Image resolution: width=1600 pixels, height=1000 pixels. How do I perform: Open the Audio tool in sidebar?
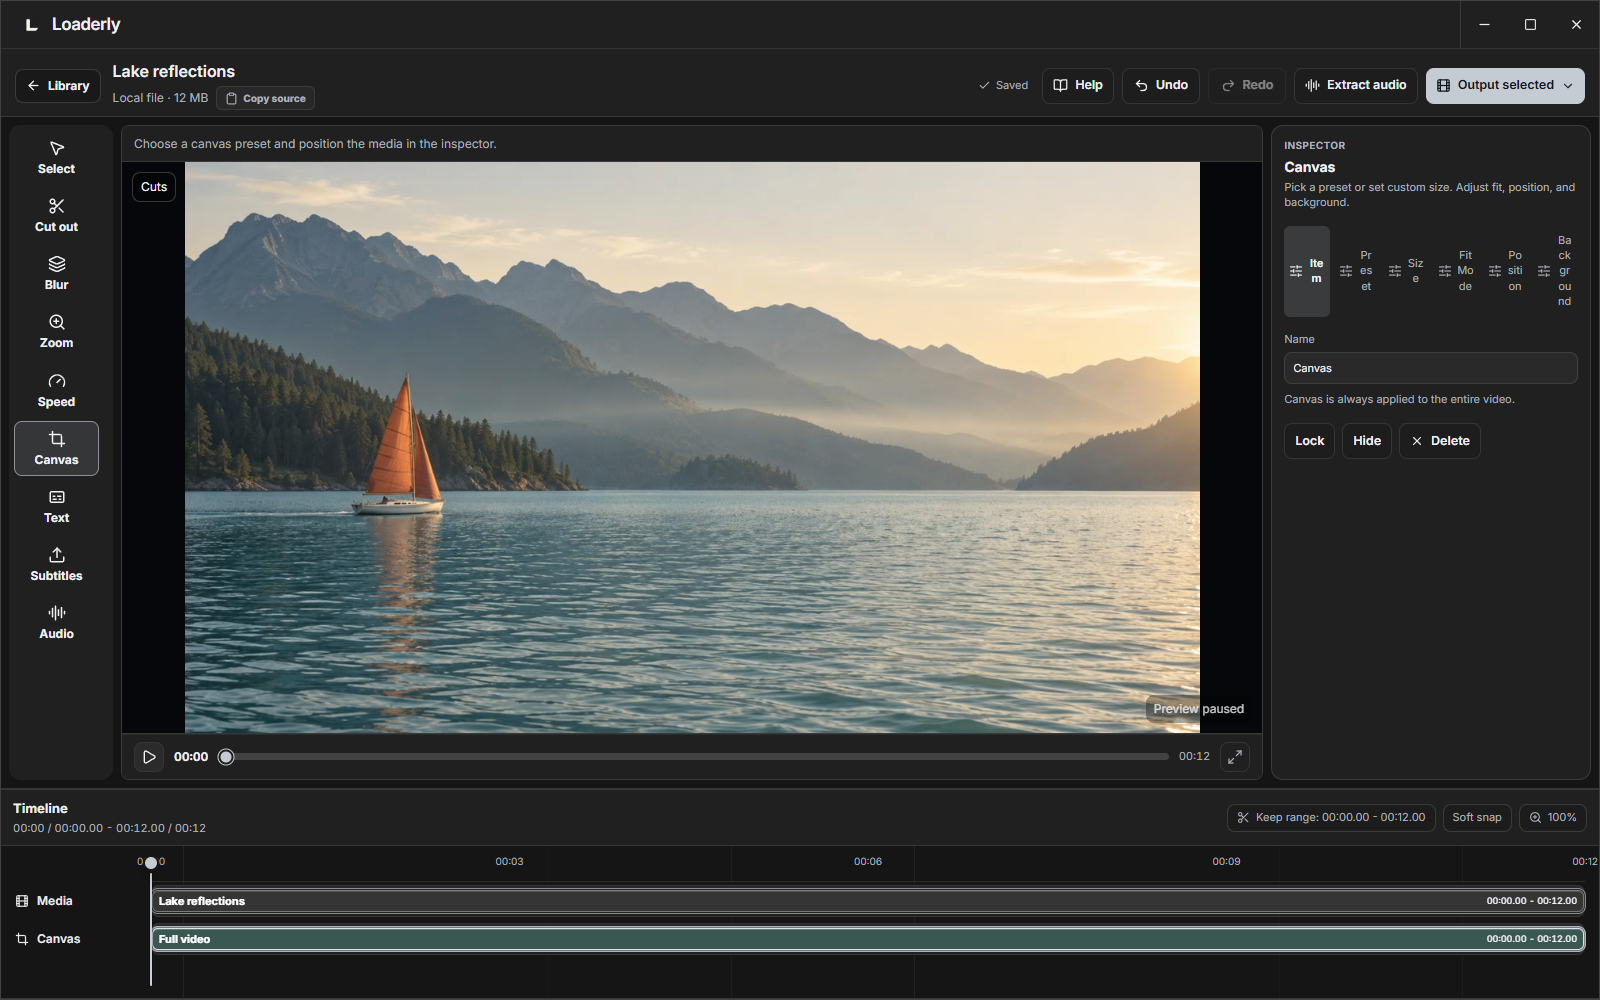56,623
